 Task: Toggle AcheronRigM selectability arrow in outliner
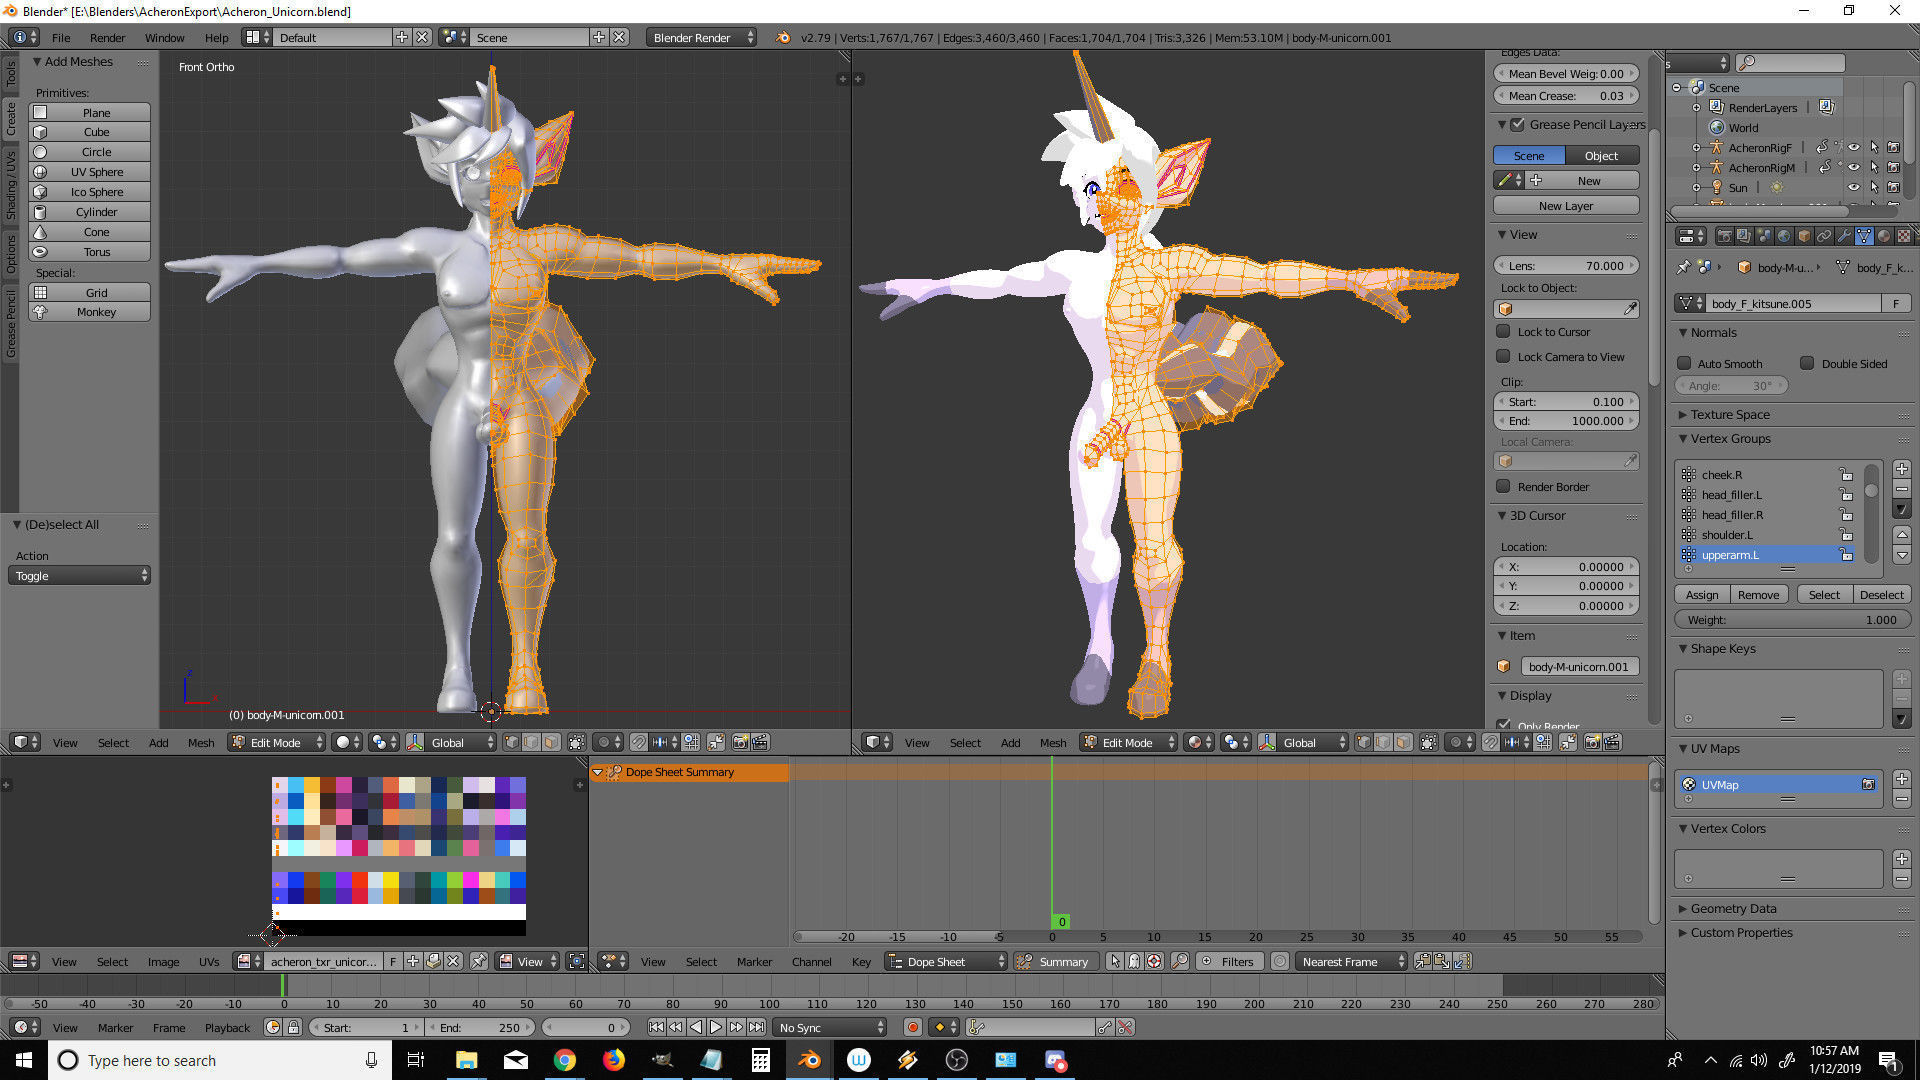click(x=1874, y=167)
